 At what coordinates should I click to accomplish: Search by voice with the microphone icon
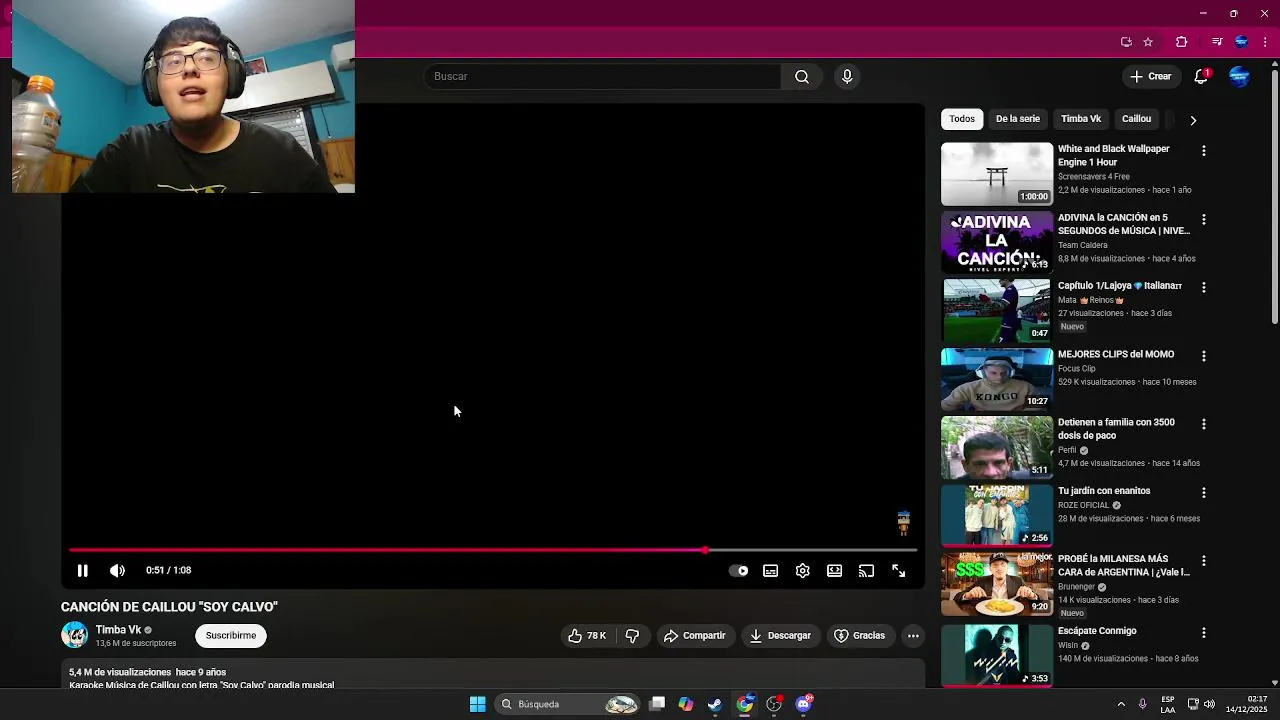point(847,76)
